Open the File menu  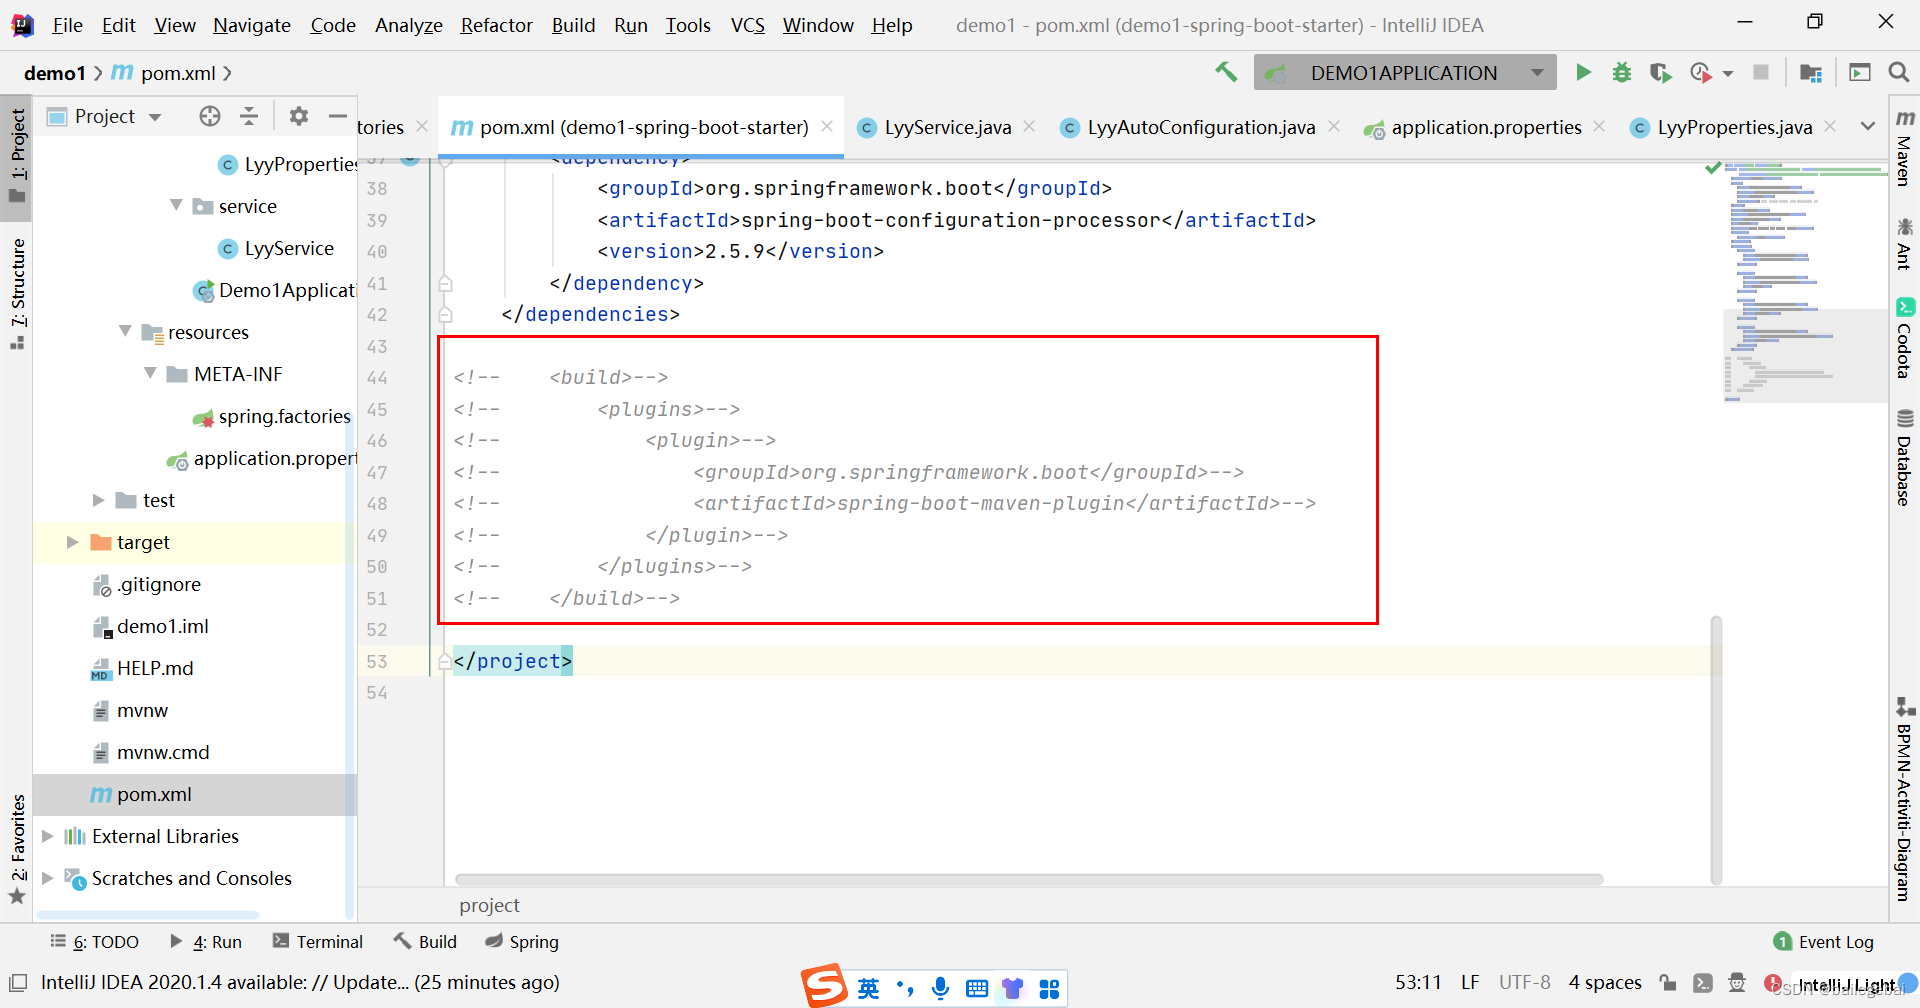pos(67,25)
